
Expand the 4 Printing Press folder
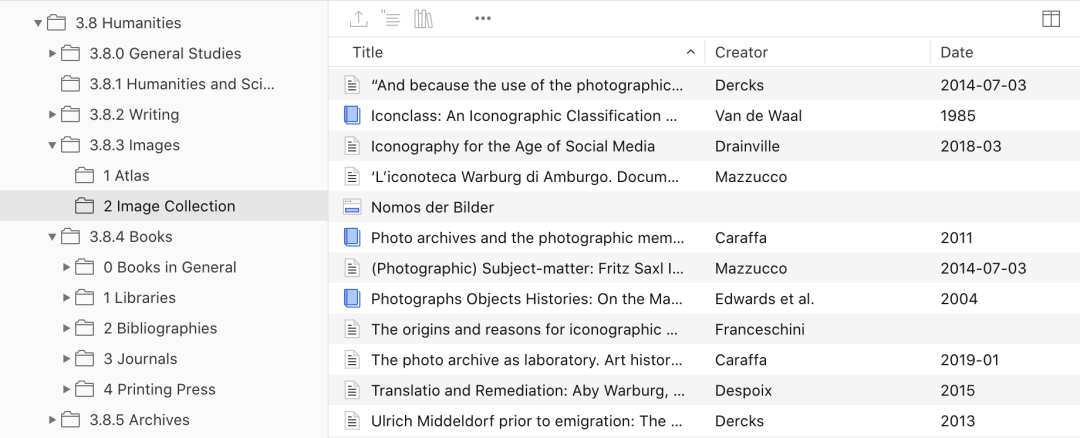67,390
